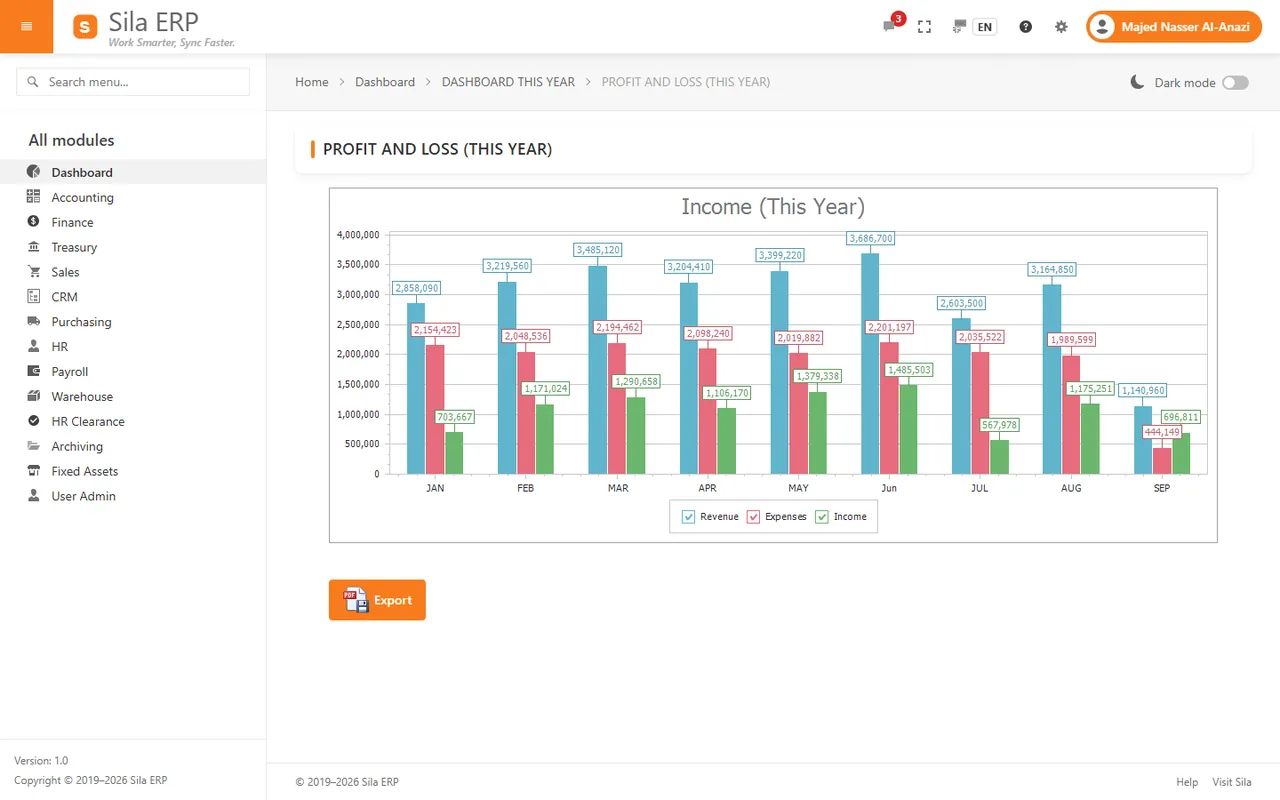Click the Sales cart icon
1280x800 pixels.
(33, 272)
